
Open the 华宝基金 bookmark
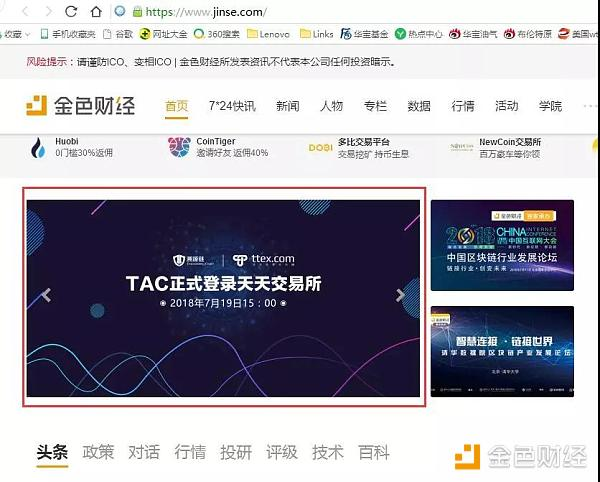click(364, 34)
